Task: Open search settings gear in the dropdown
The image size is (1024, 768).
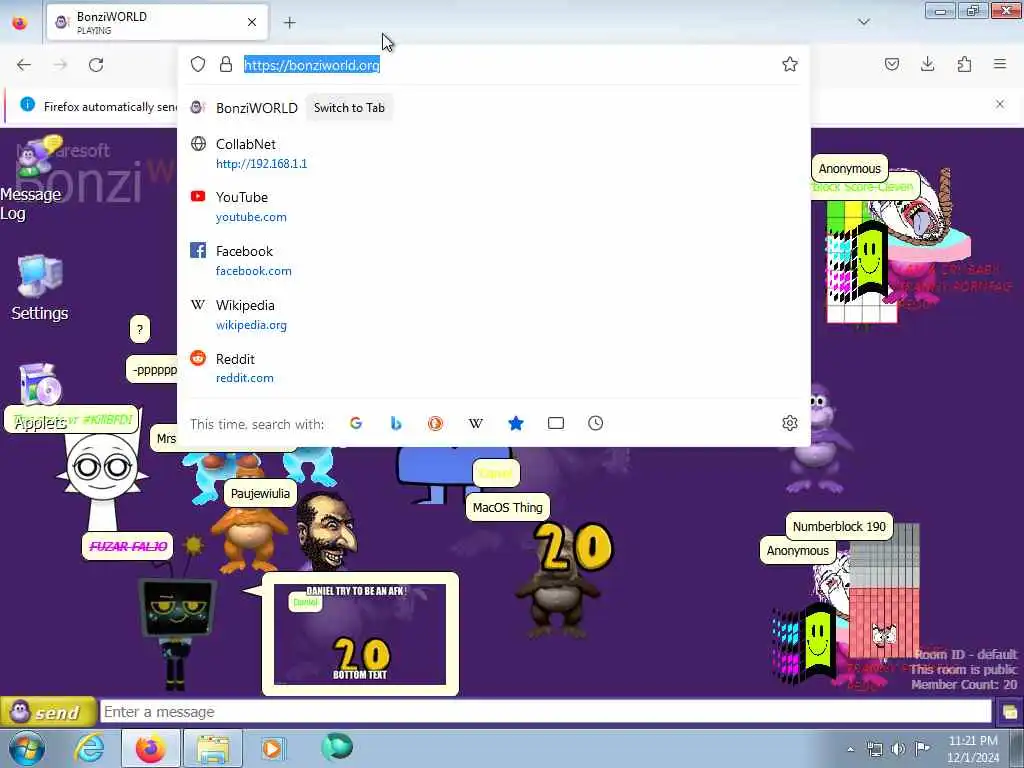Action: [790, 423]
